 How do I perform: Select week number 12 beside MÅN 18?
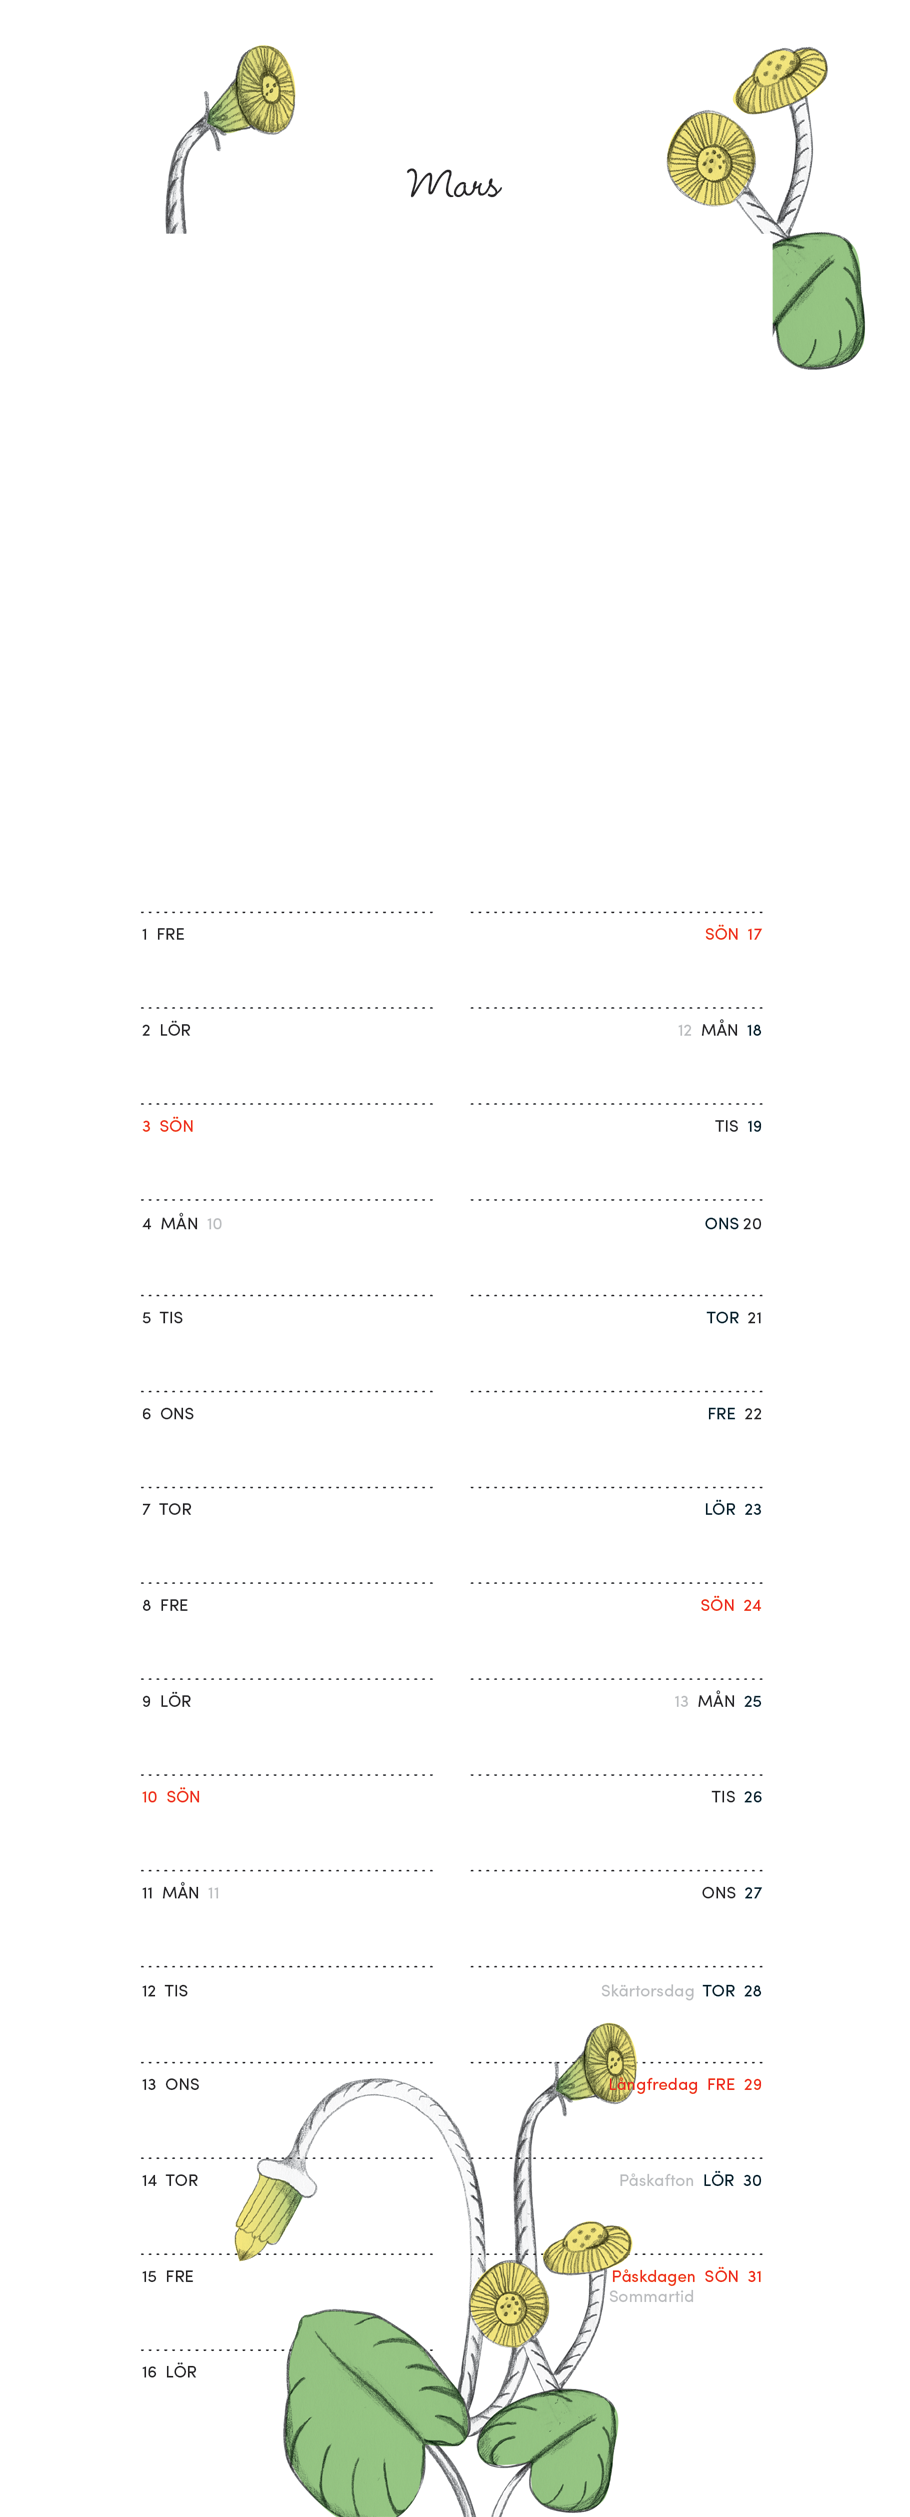pyautogui.click(x=684, y=1031)
